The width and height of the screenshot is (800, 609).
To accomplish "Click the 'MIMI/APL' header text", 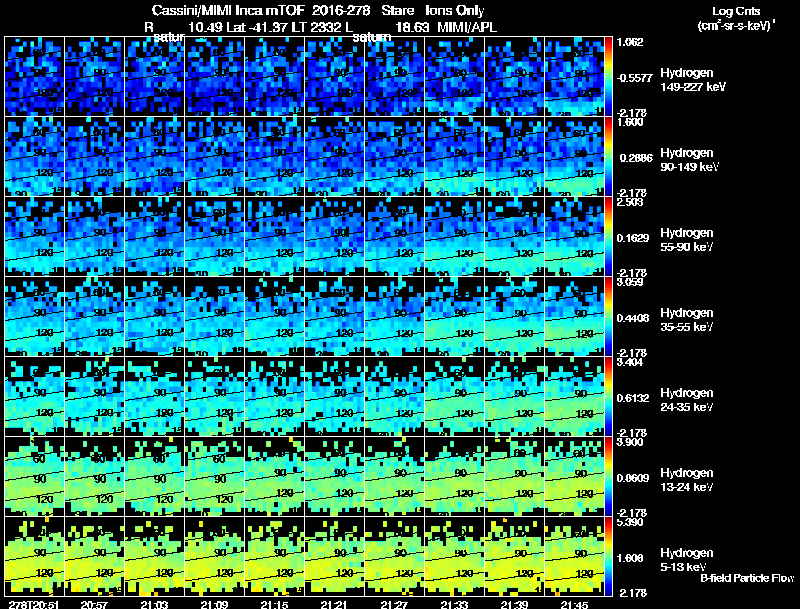I will 467,27.
